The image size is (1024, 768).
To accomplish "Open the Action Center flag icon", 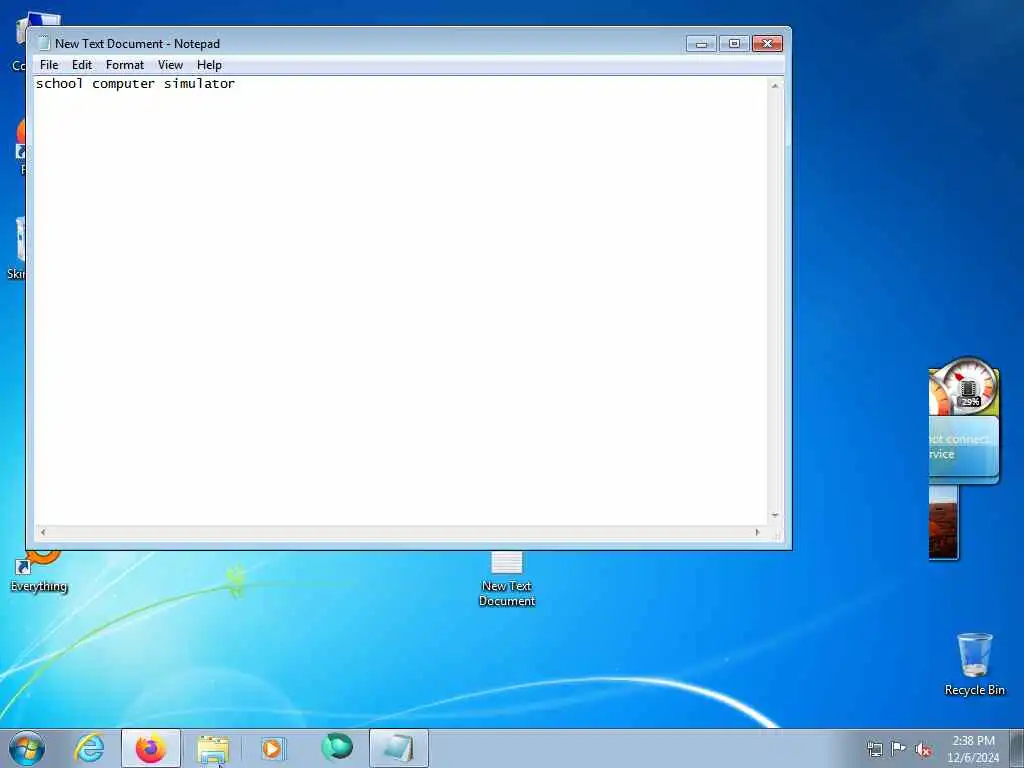I will pos(899,748).
